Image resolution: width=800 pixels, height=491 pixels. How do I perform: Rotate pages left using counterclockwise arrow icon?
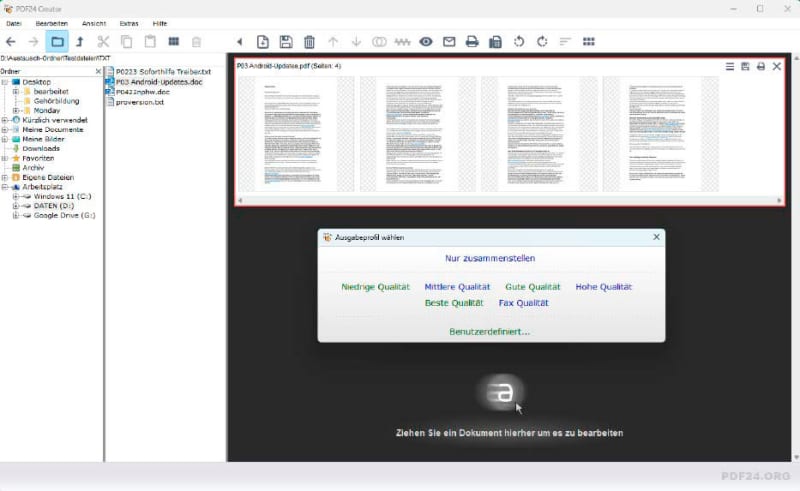[x=519, y=42]
